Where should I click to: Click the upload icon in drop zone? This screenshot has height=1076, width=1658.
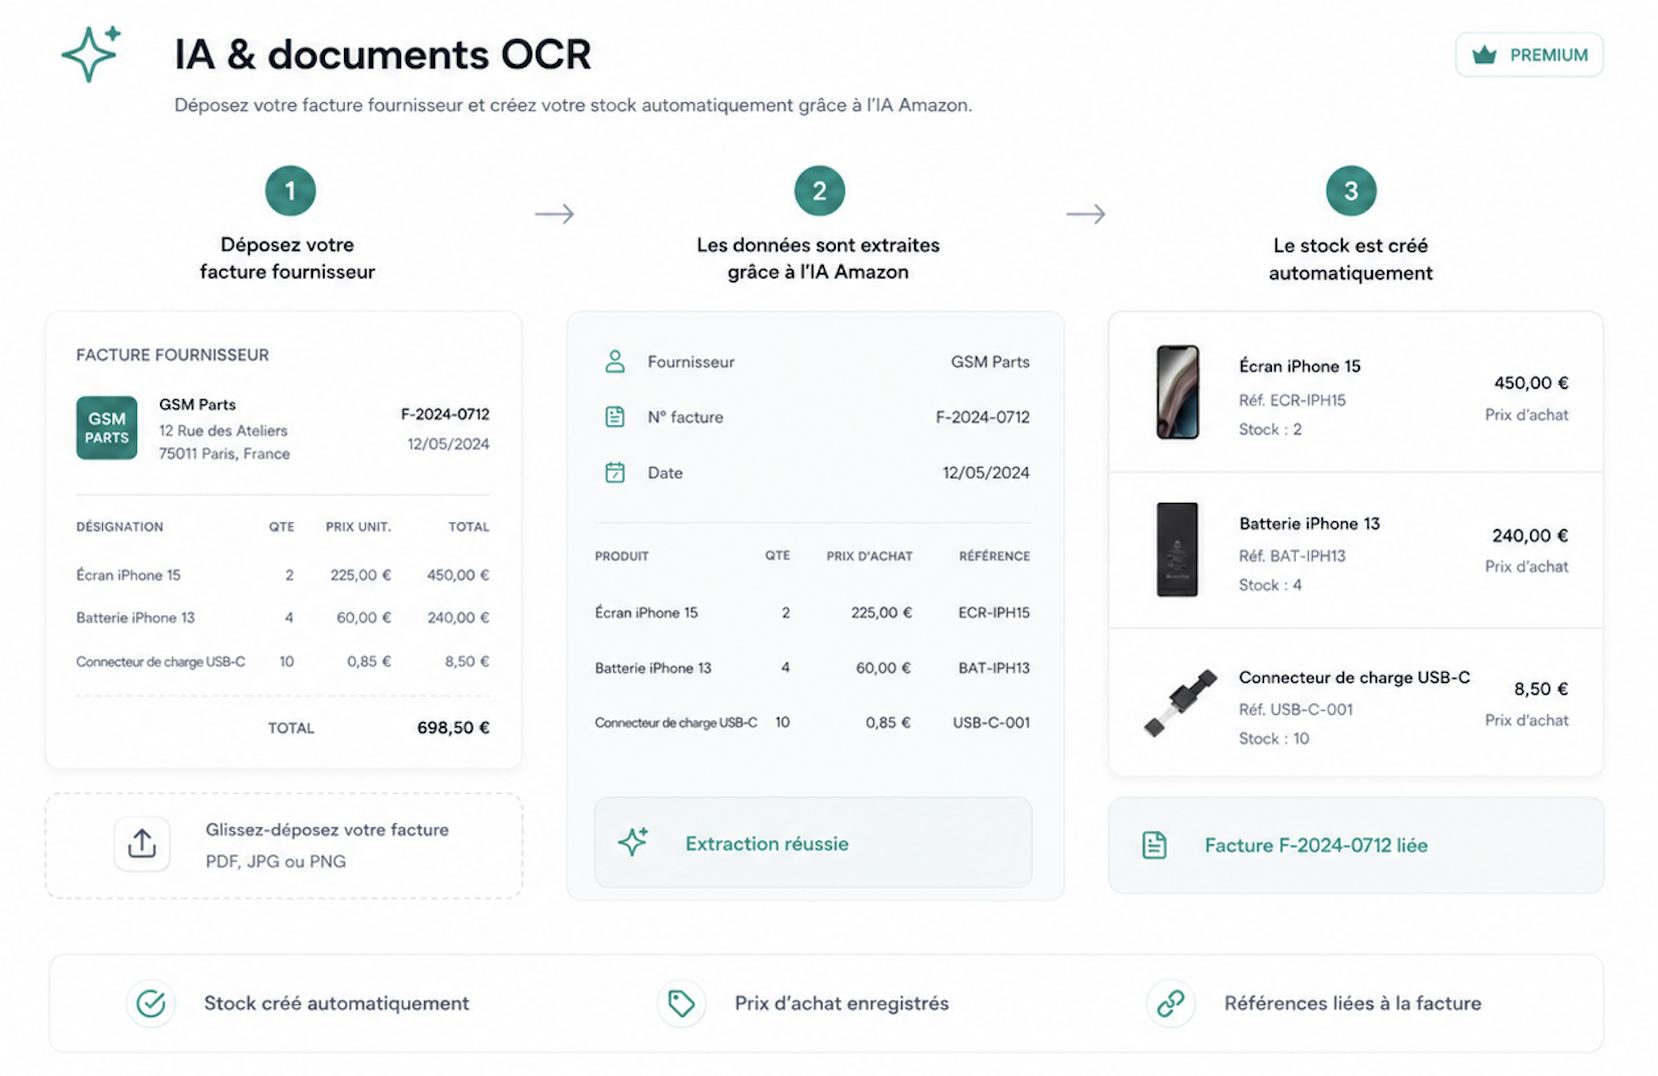142,844
